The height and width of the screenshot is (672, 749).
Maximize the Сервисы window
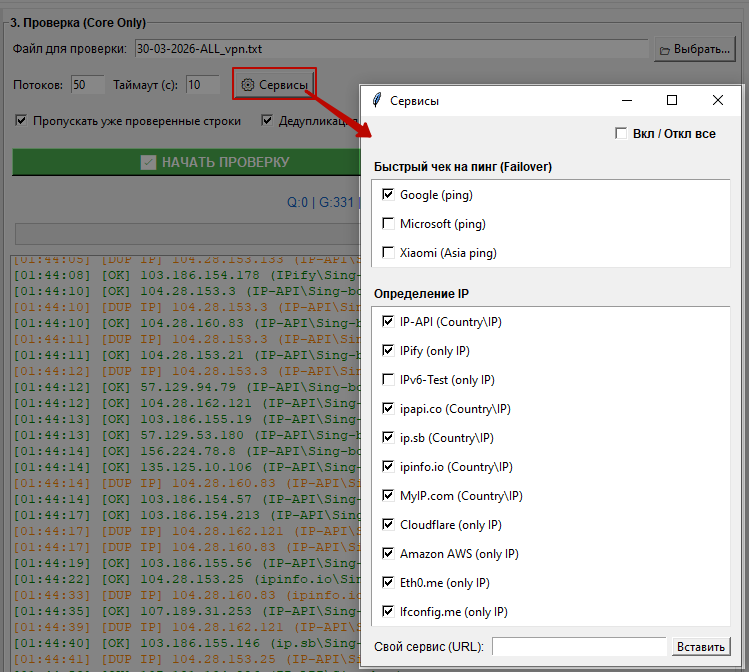pos(672,100)
